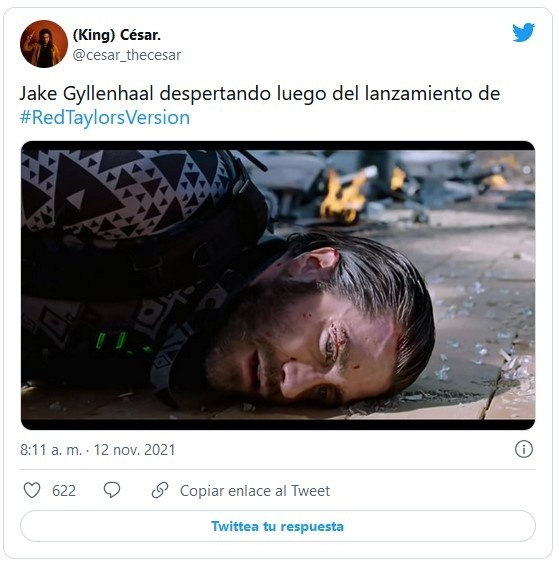The width and height of the screenshot is (559, 566).
Task: Click the 12 nov. 2021 date
Action: pos(135,450)
